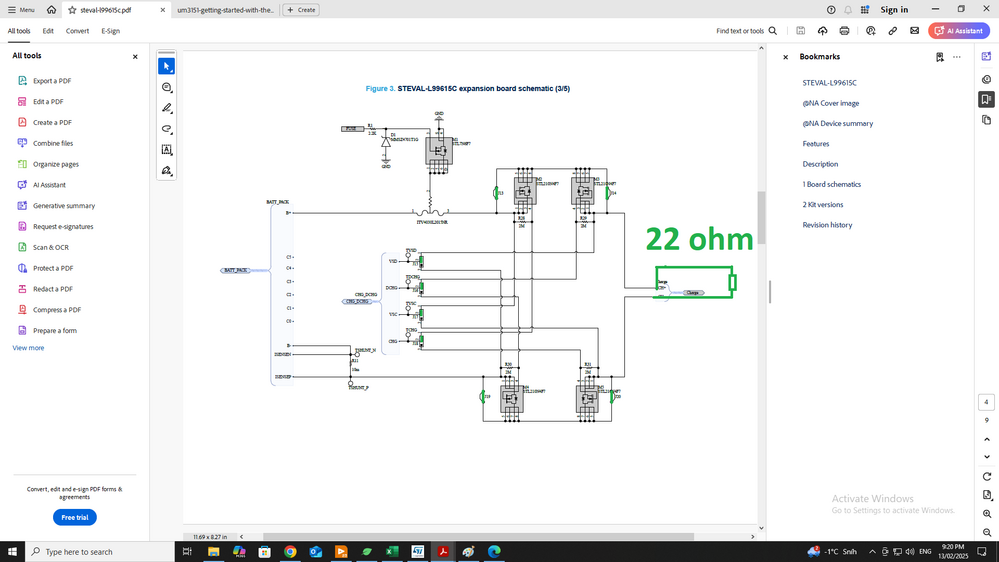Open the AI Assistant gradient button

click(x=958, y=31)
